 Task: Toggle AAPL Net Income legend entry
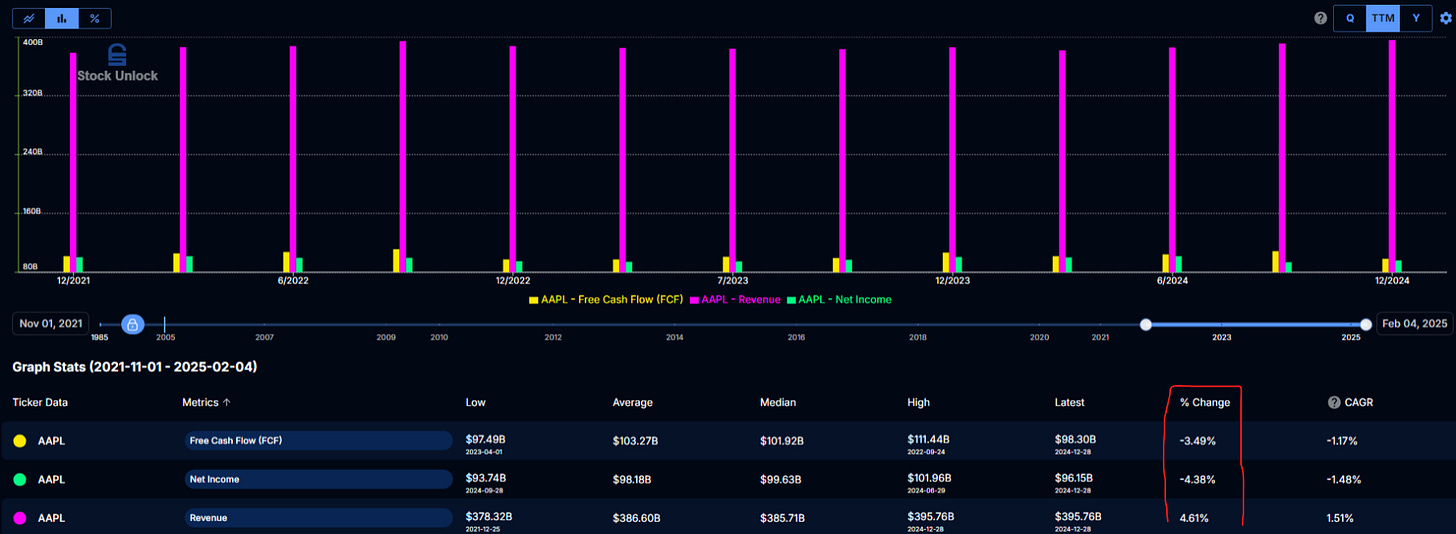[x=839, y=299]
